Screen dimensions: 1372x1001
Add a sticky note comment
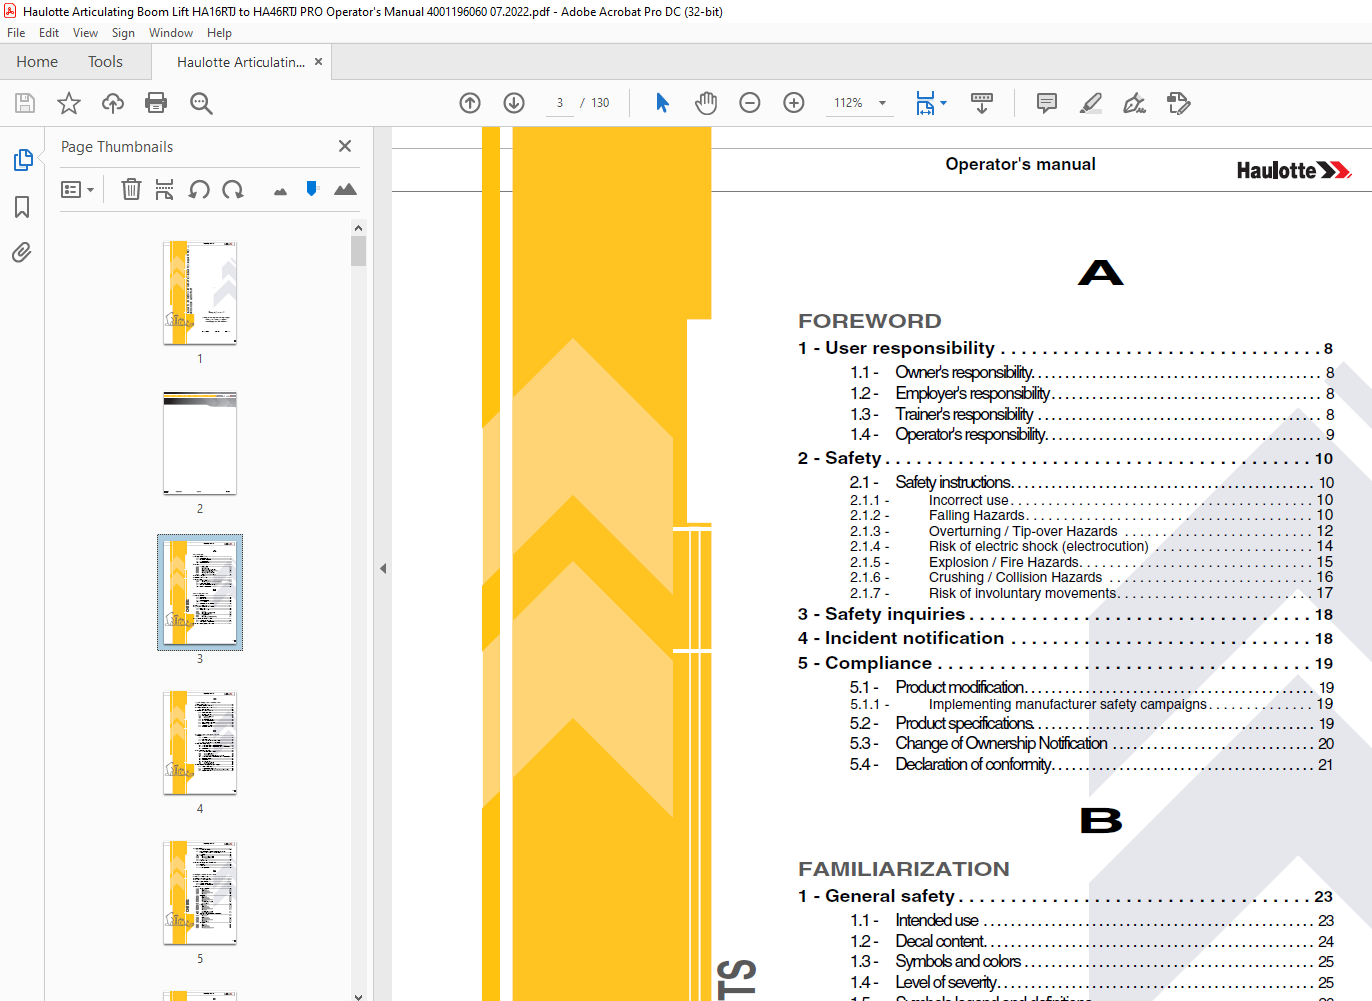point(1047,103)
